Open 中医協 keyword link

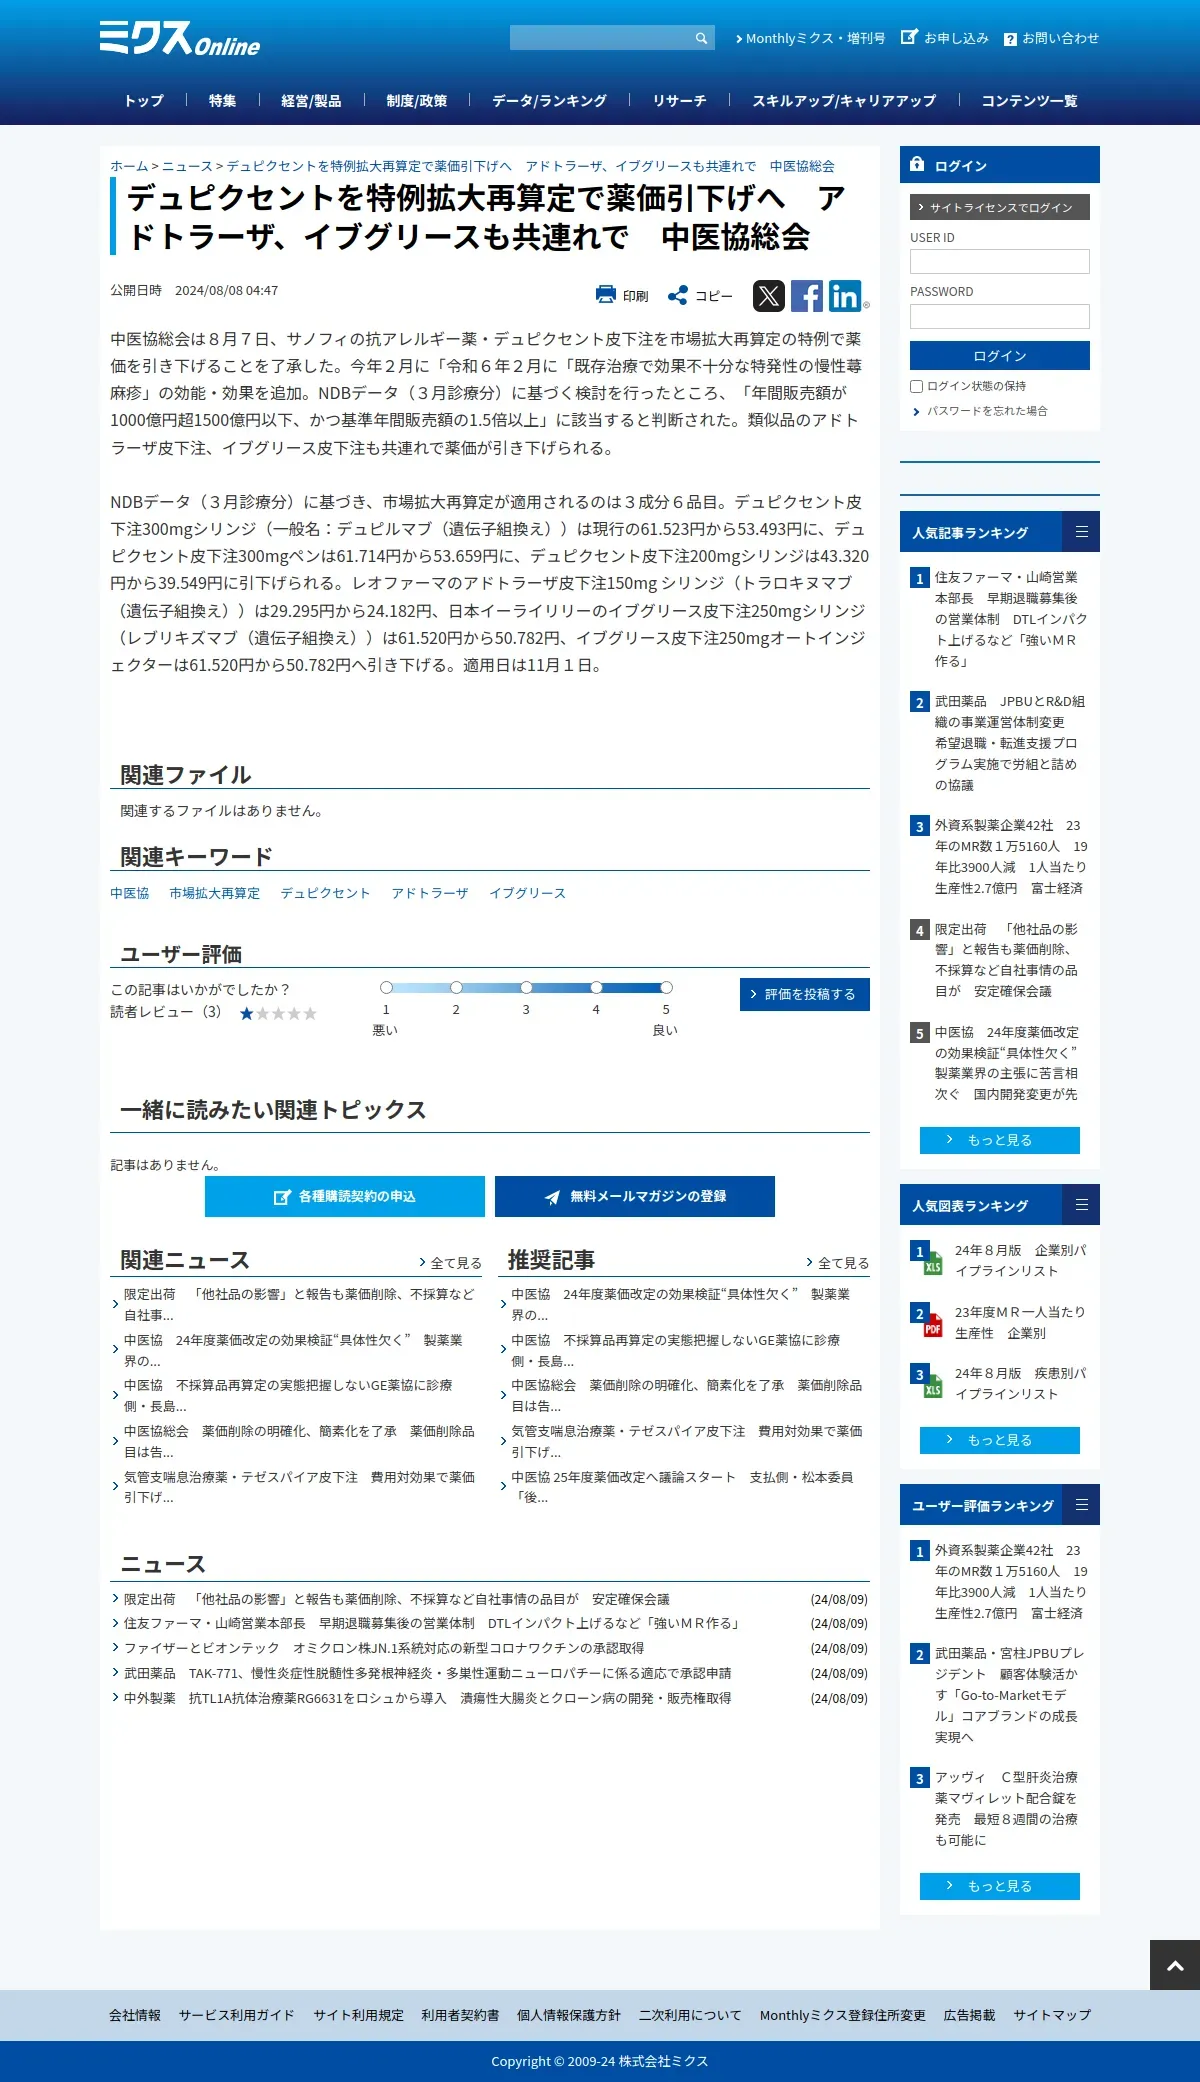(x=130, y=893)
